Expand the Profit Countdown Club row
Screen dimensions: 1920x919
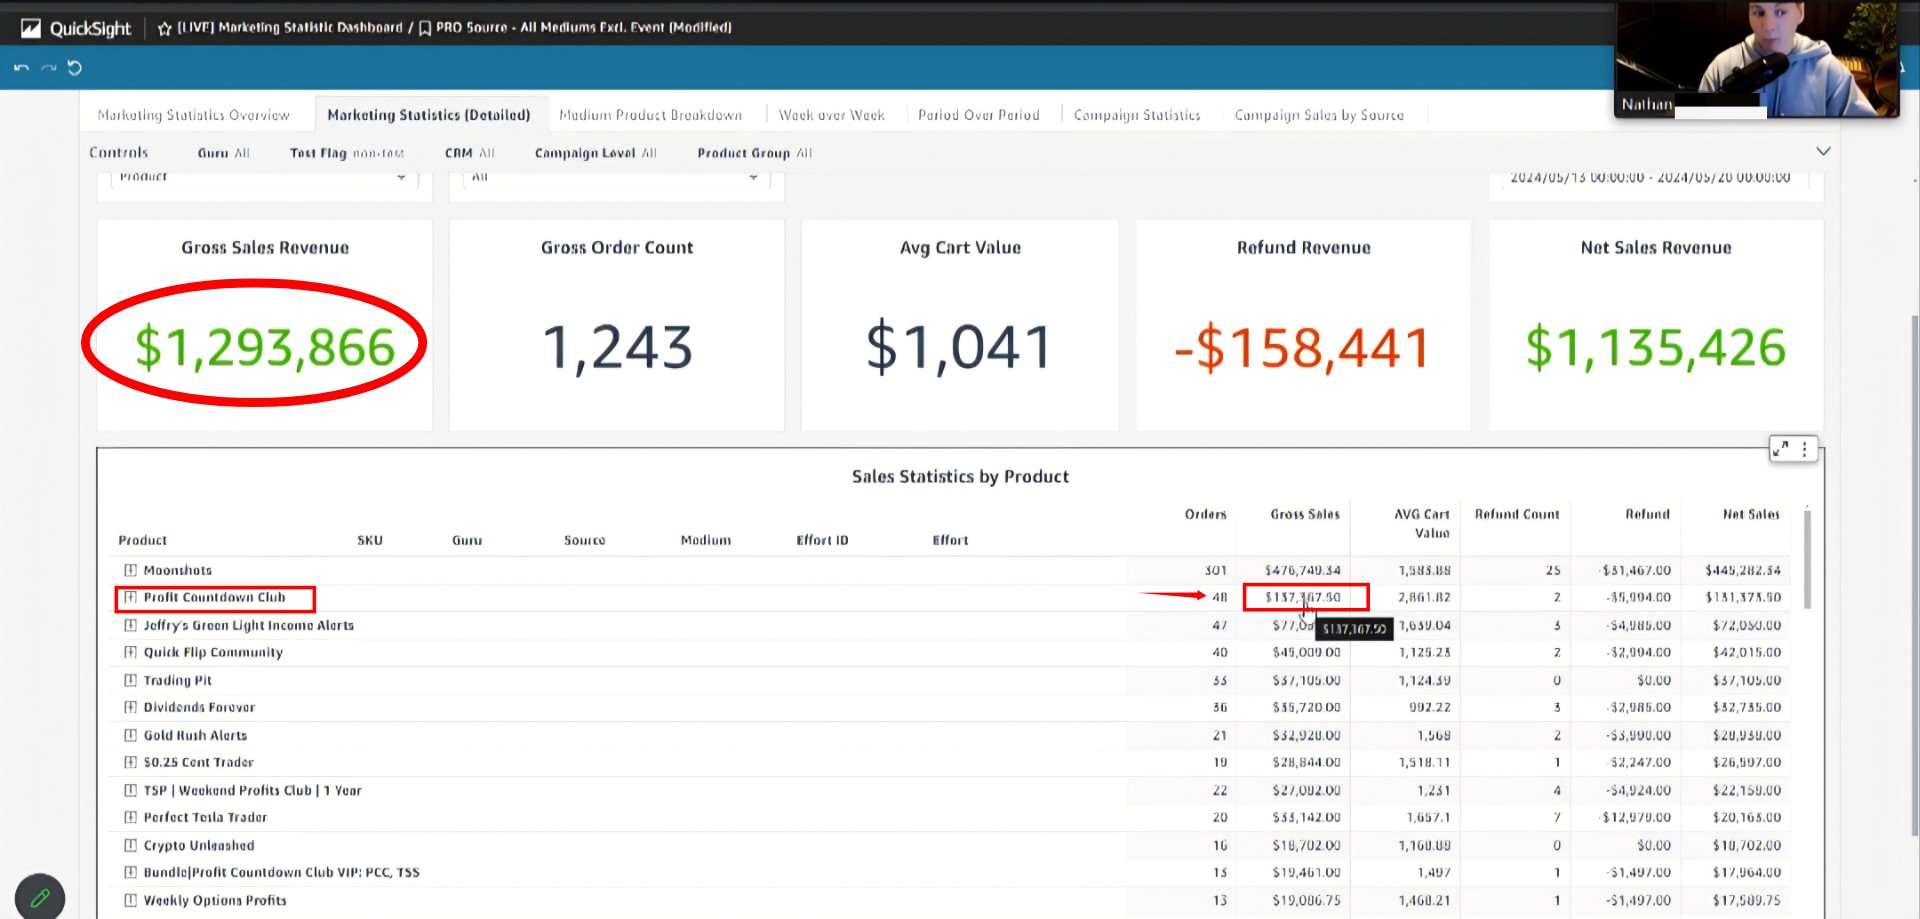click(x=130, y=597)
